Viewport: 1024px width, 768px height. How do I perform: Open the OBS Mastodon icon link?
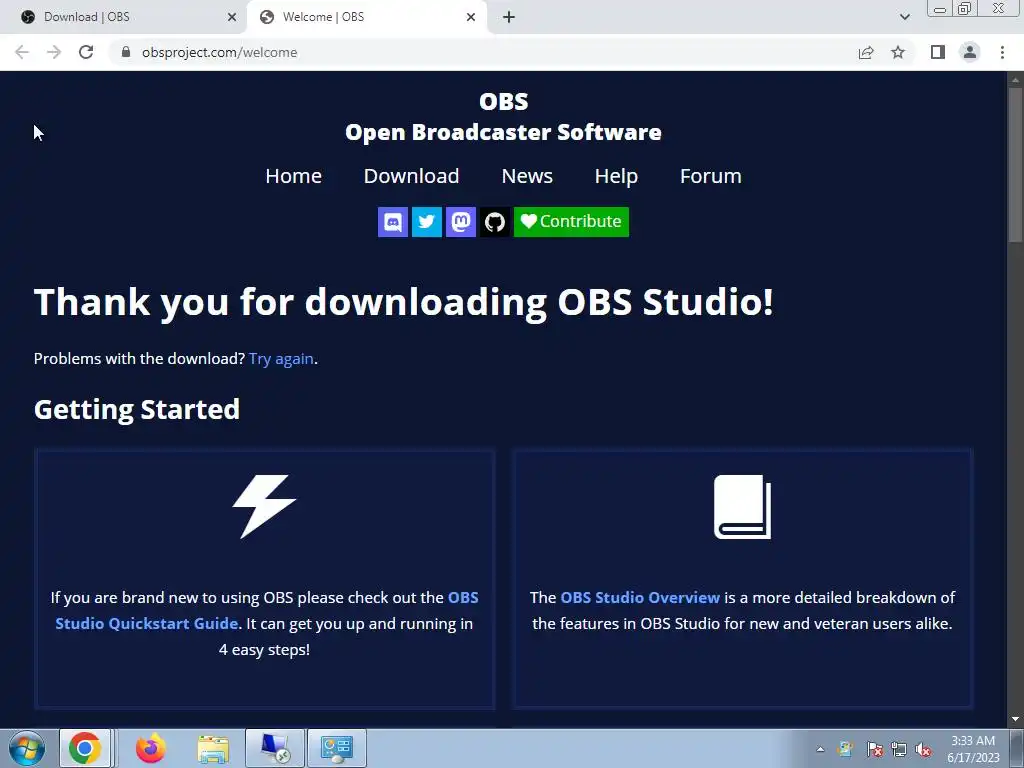tap(460, 222)
